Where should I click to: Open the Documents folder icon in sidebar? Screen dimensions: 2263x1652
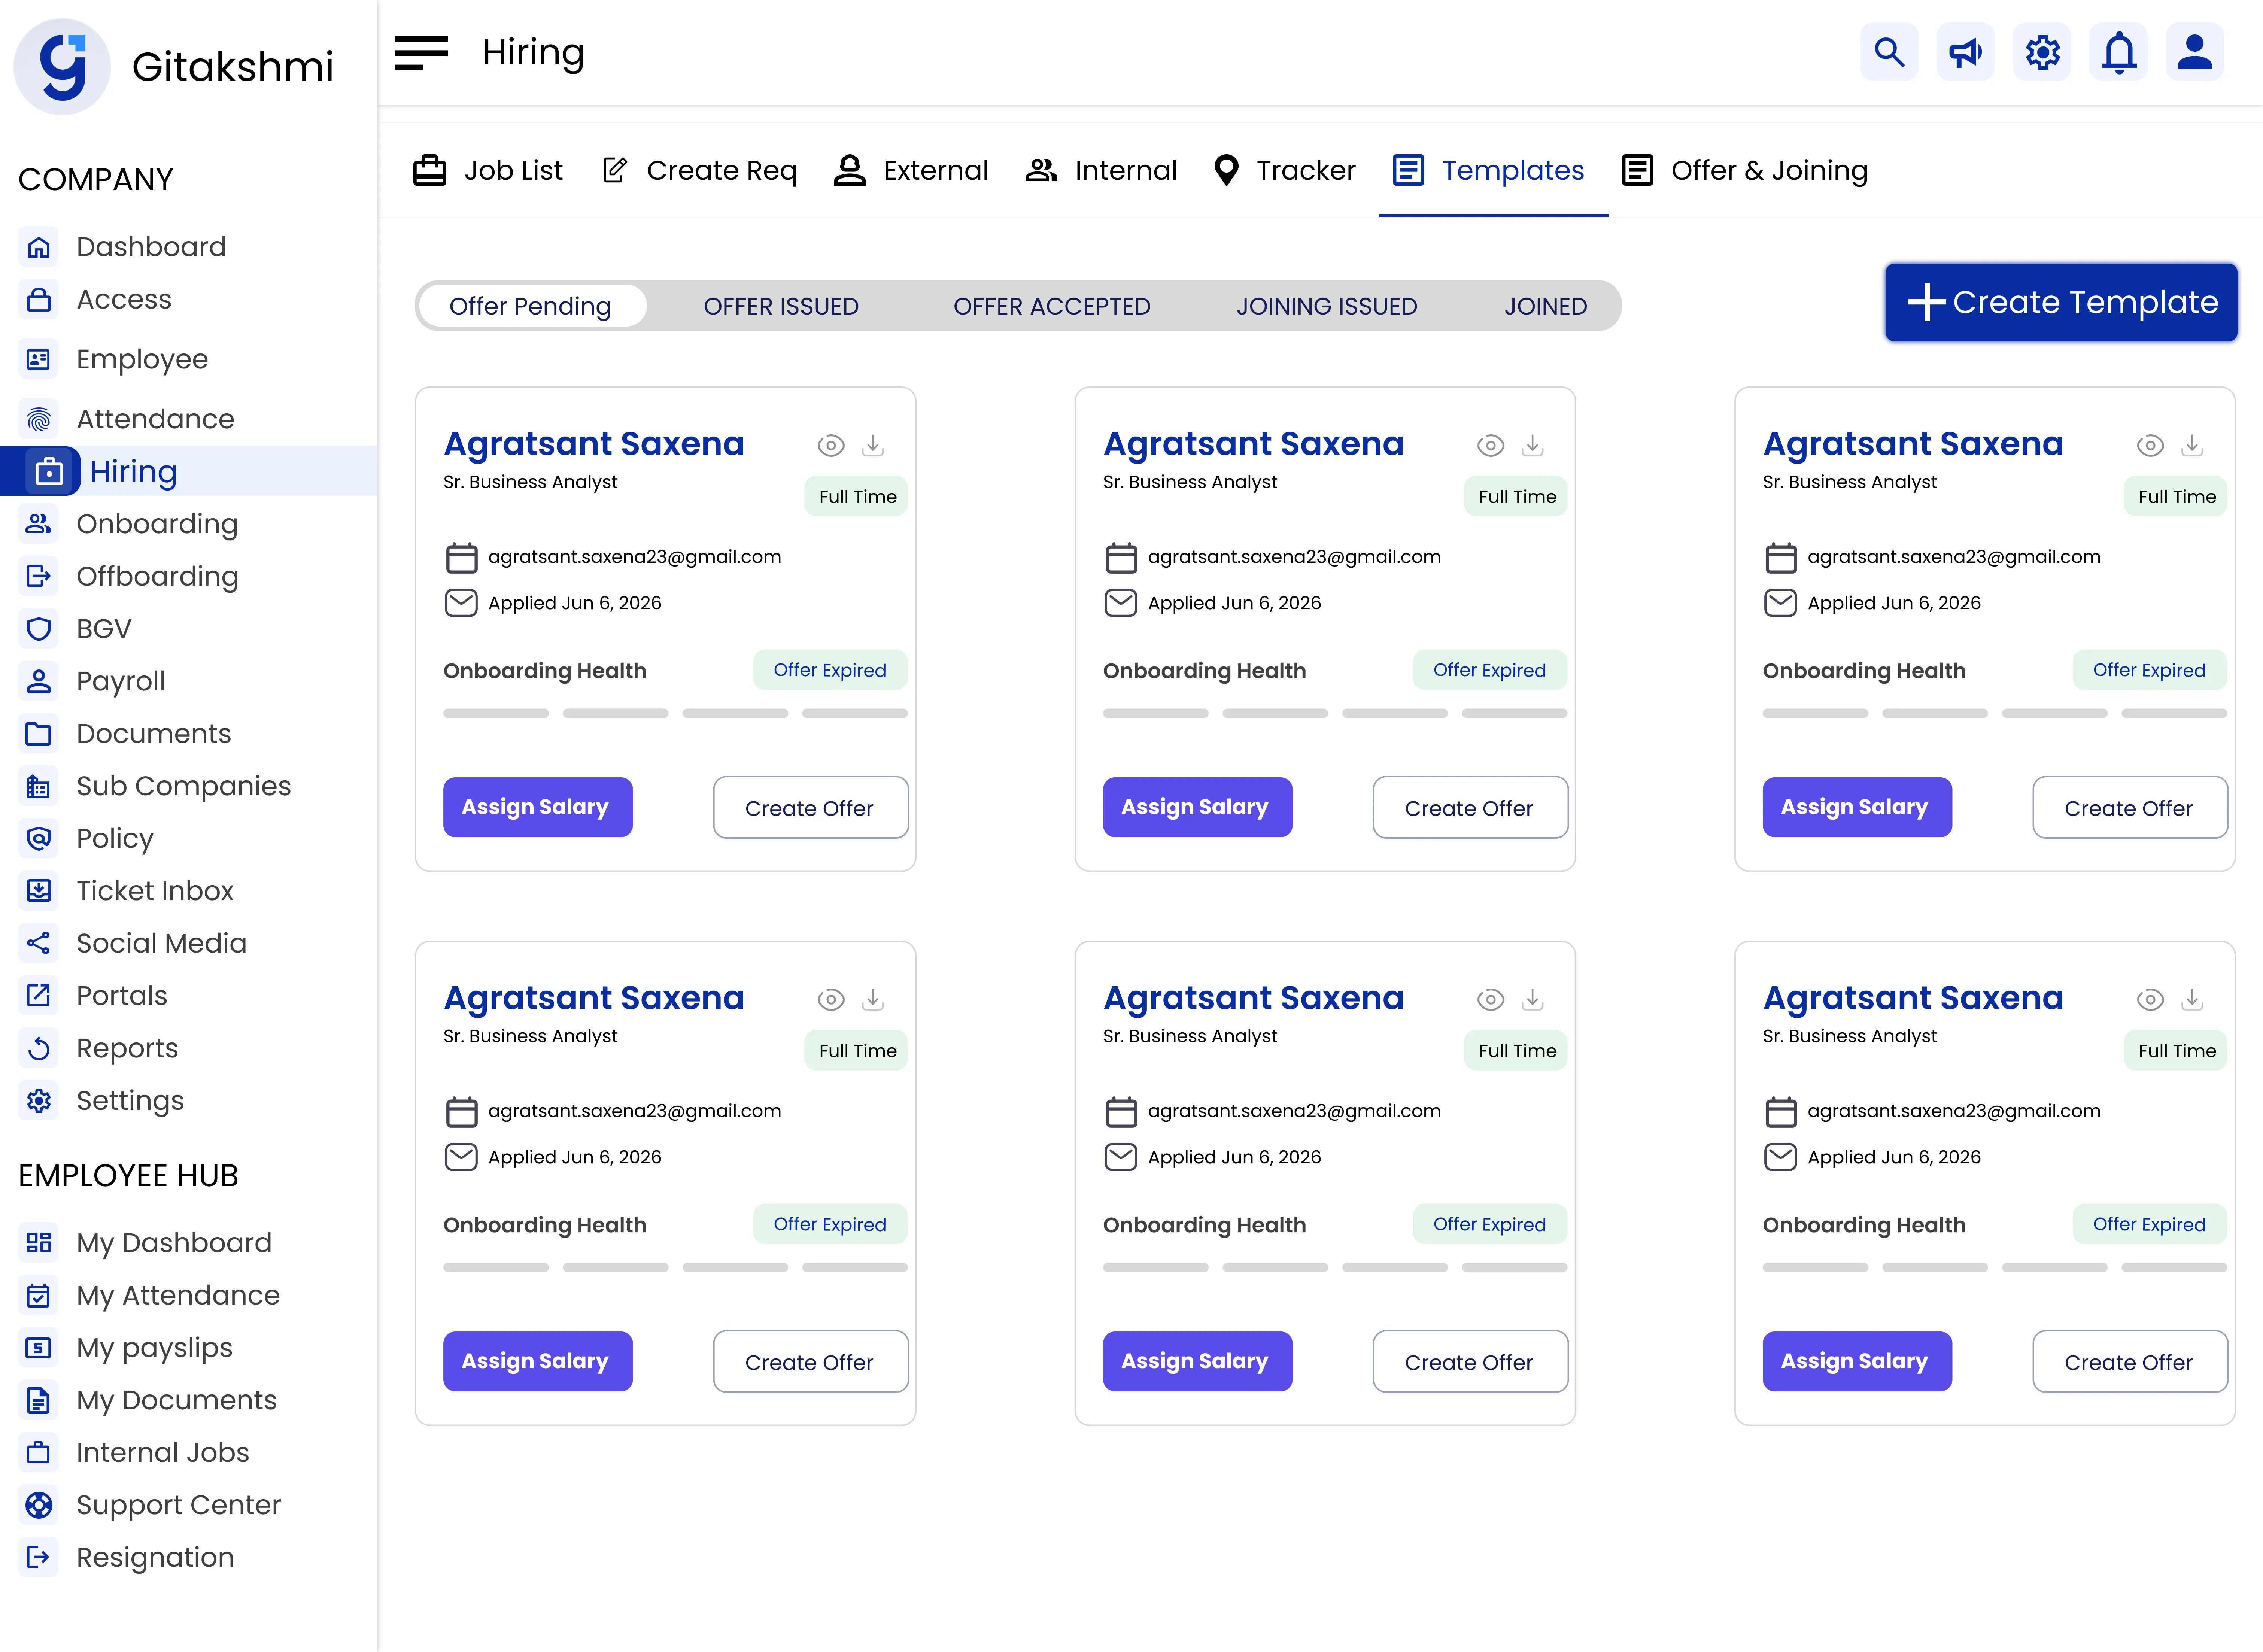click(39, 734)
